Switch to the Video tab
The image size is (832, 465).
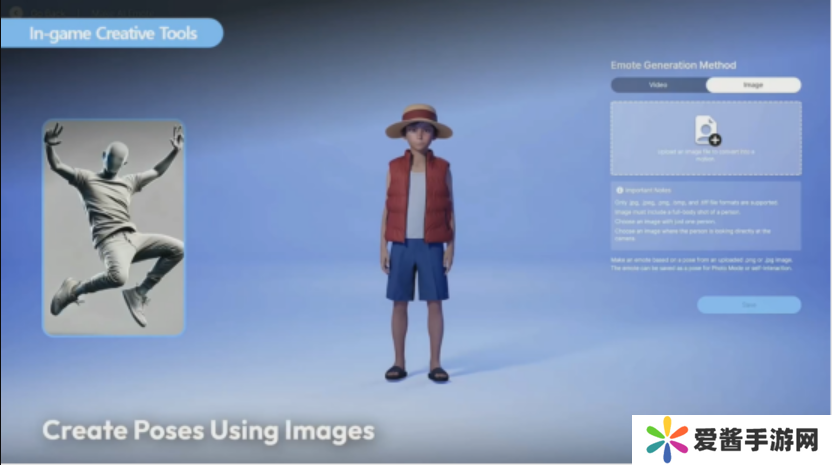click(x=658, y=85)
